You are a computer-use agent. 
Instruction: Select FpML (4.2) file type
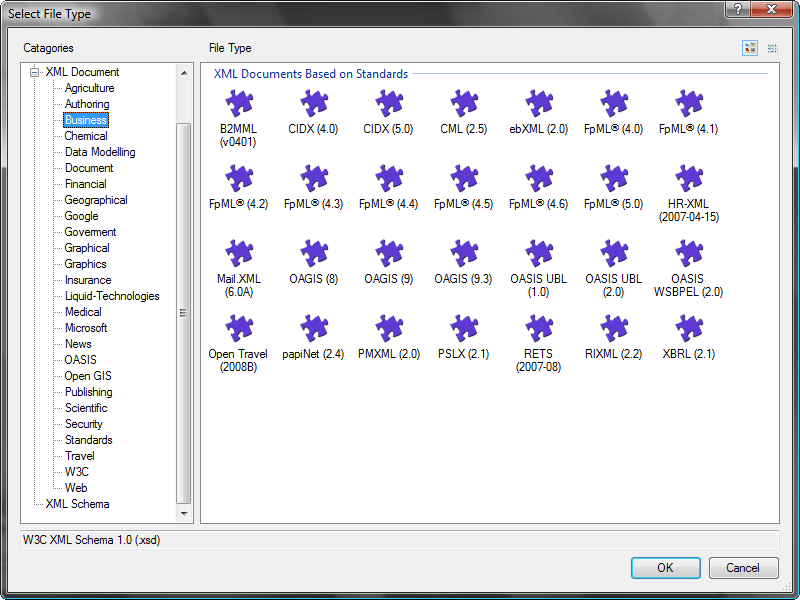pyautogui.click(x=238, y=179)
